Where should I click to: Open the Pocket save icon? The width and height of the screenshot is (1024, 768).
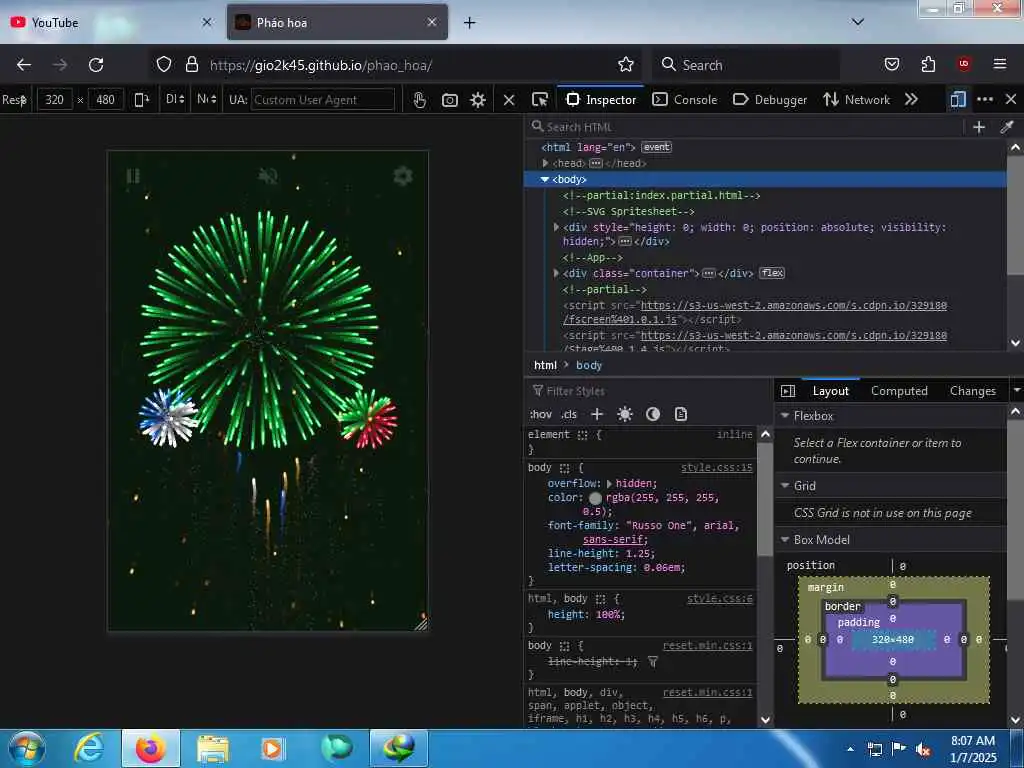[x=891, y=64]
